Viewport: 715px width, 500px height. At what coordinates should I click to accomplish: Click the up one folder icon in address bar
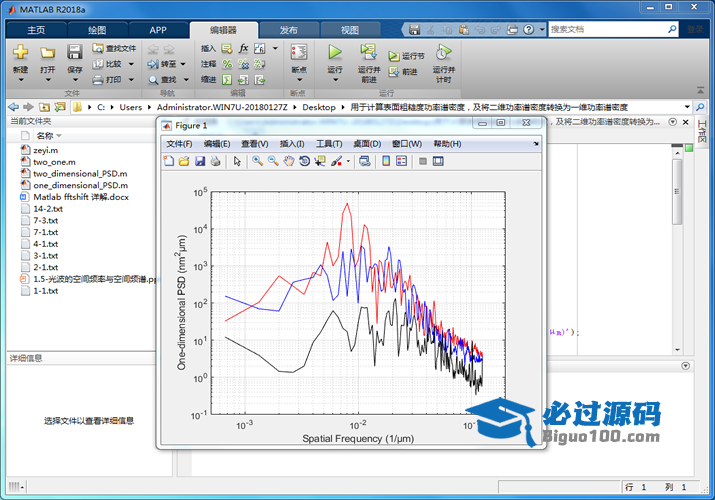pos(44,107)
